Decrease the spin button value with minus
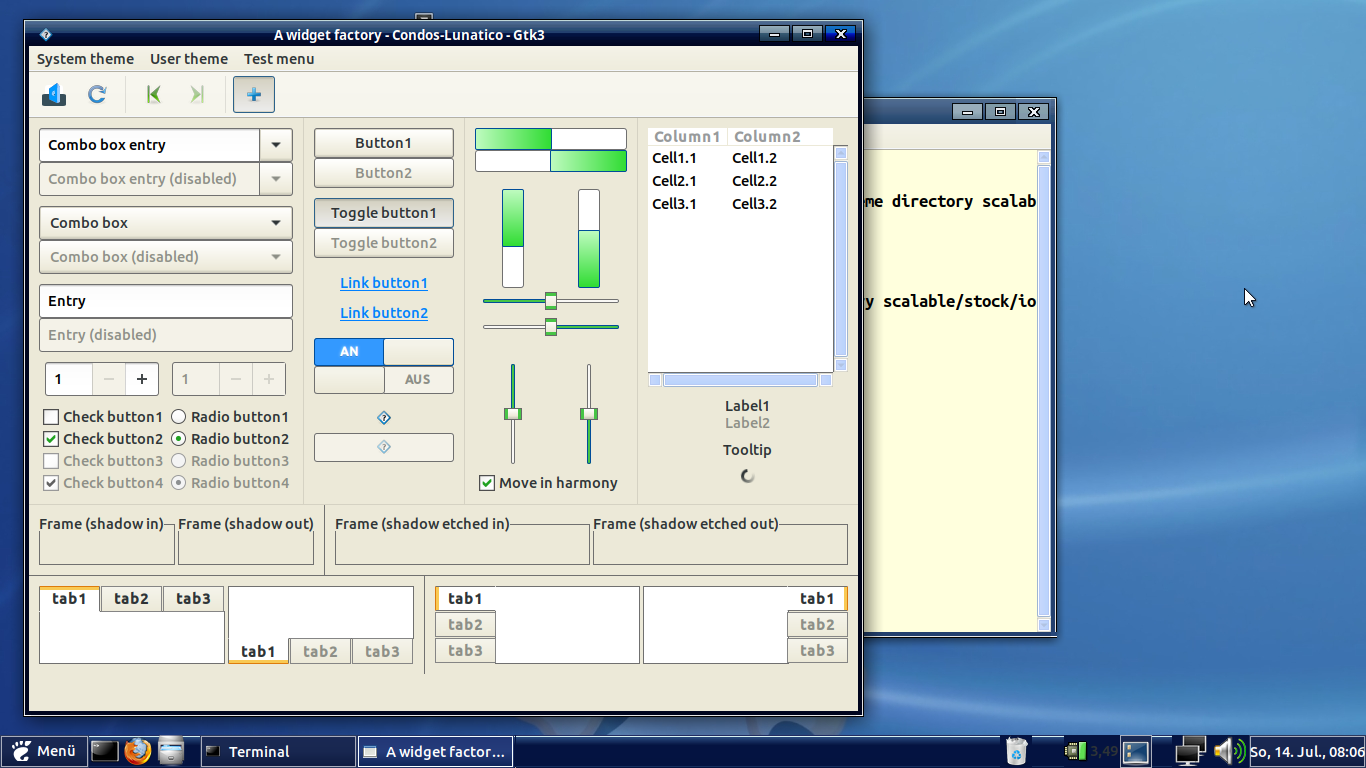1366x768 pixels. [109, 379]
